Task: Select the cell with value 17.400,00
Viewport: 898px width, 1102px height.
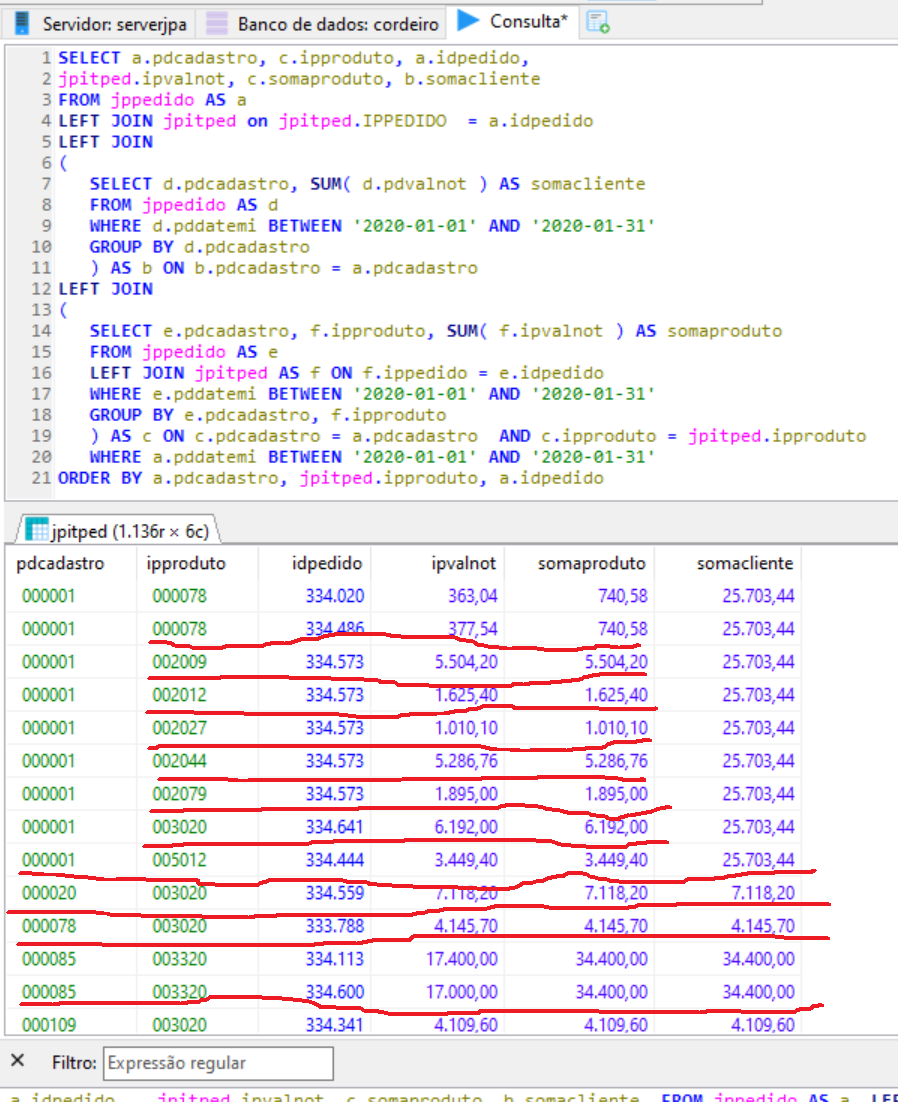Action: click(458, 959)
